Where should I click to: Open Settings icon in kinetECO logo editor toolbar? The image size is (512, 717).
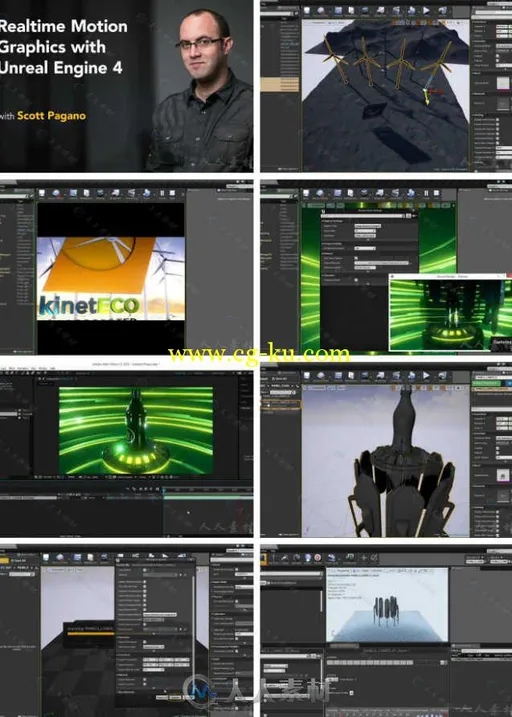point(100,193)
